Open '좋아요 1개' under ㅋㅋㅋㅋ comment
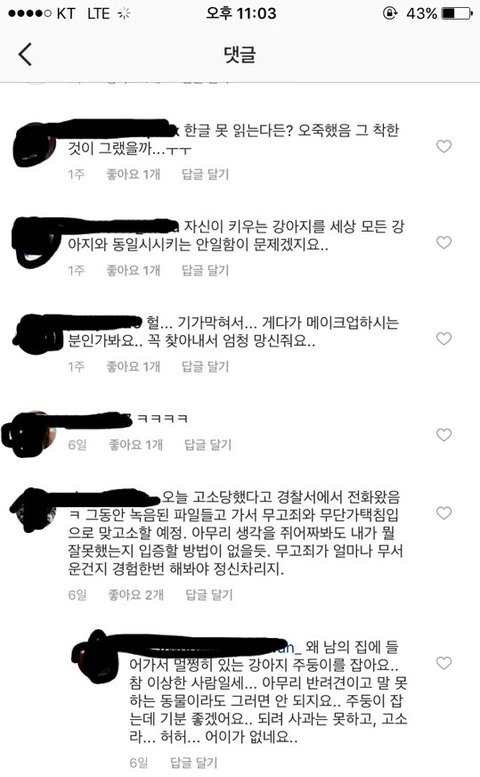This screenshot has height=777, width=480. 135,445
